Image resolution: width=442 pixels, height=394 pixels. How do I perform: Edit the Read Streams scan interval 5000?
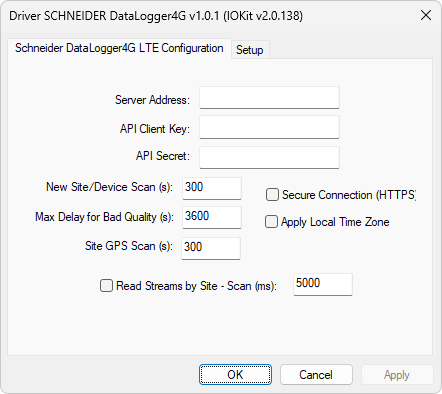(323, 284)
